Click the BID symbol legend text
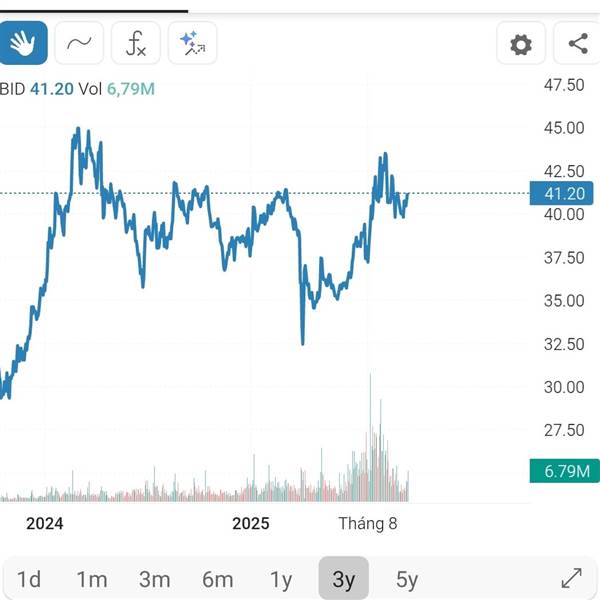 (x=12, y=89)
